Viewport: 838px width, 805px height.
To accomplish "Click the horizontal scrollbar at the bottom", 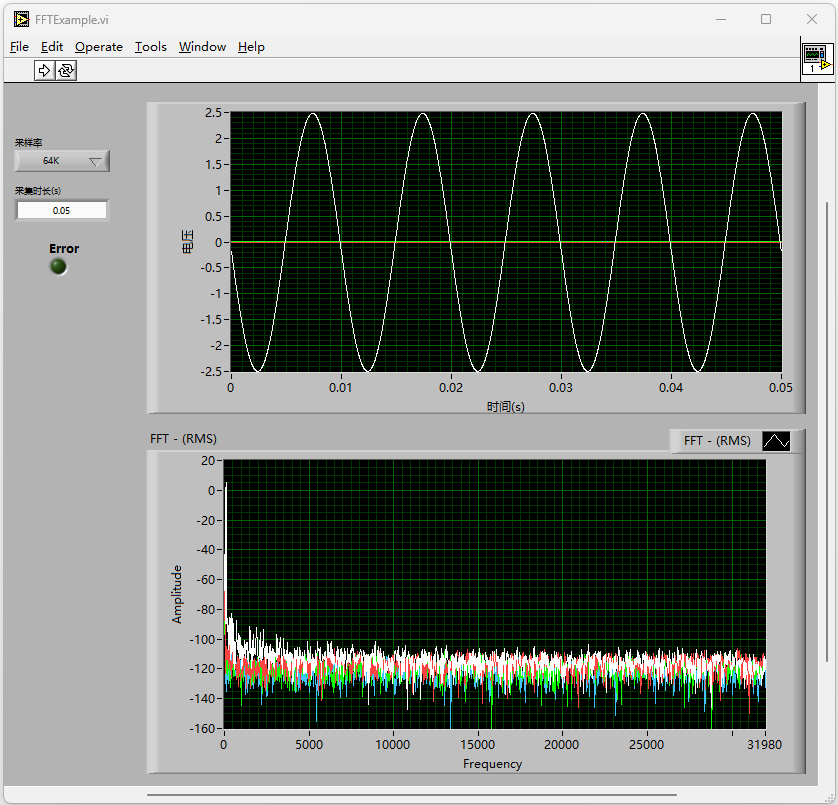I will tap(410, 795).
